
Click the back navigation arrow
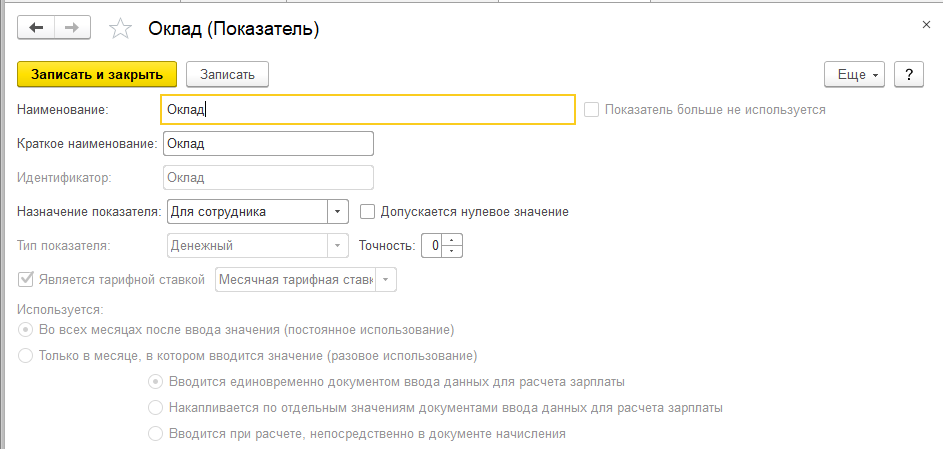(x=37, y=29)
